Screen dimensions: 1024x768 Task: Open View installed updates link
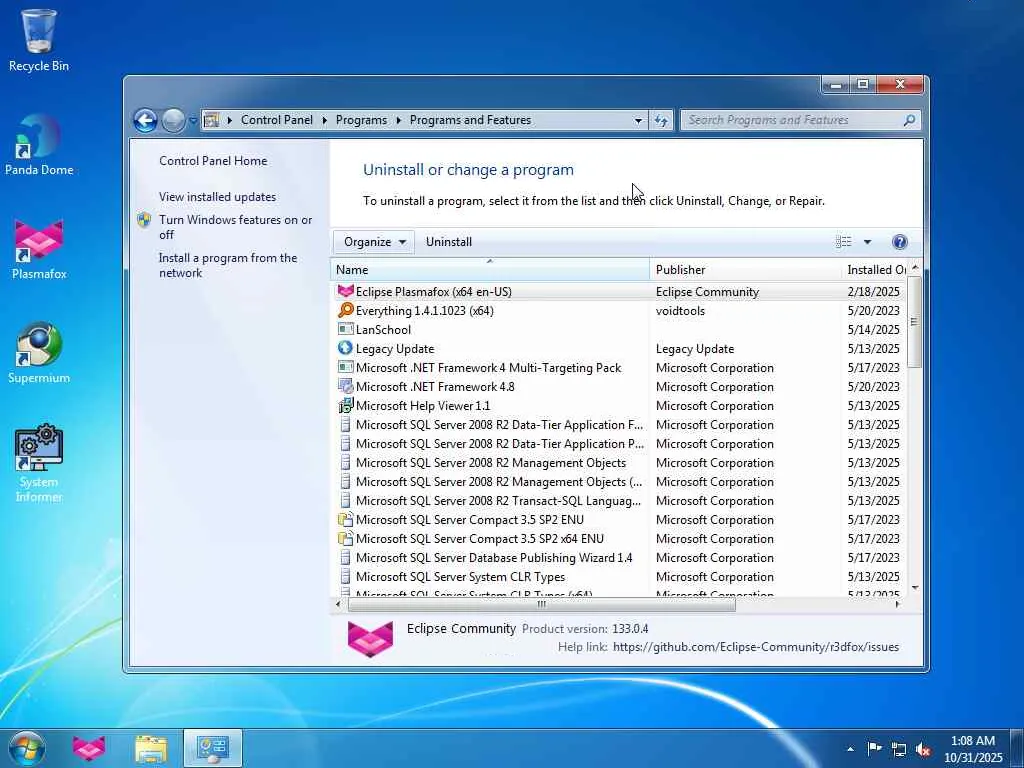click(x=217, y=197)
